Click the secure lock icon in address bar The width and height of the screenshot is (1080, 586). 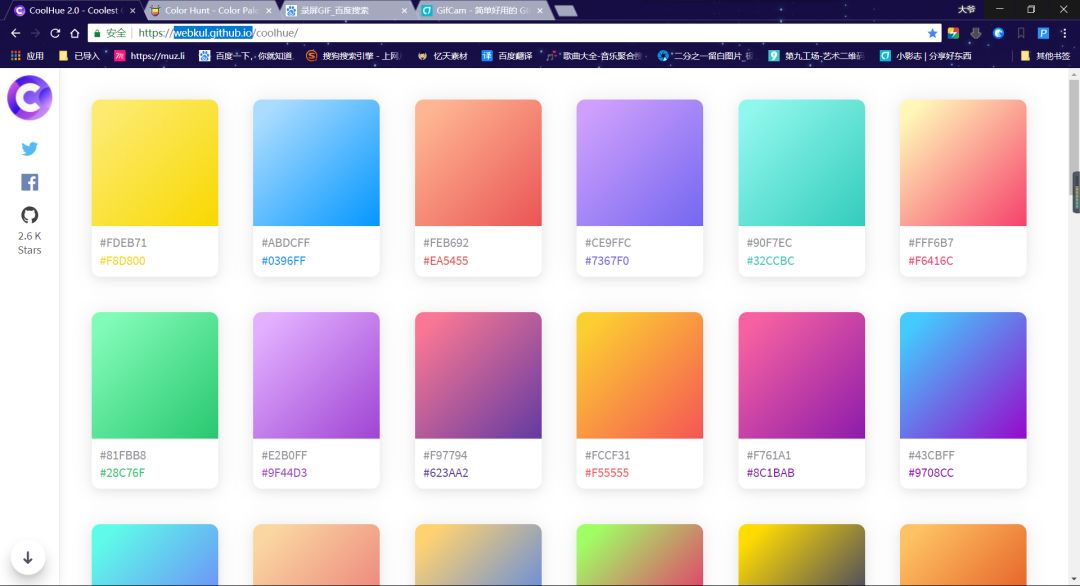(97, 33)
